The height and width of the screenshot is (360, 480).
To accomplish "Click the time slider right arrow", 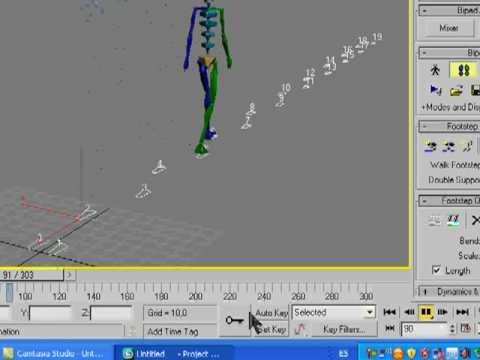I will (x=69, y=275).
